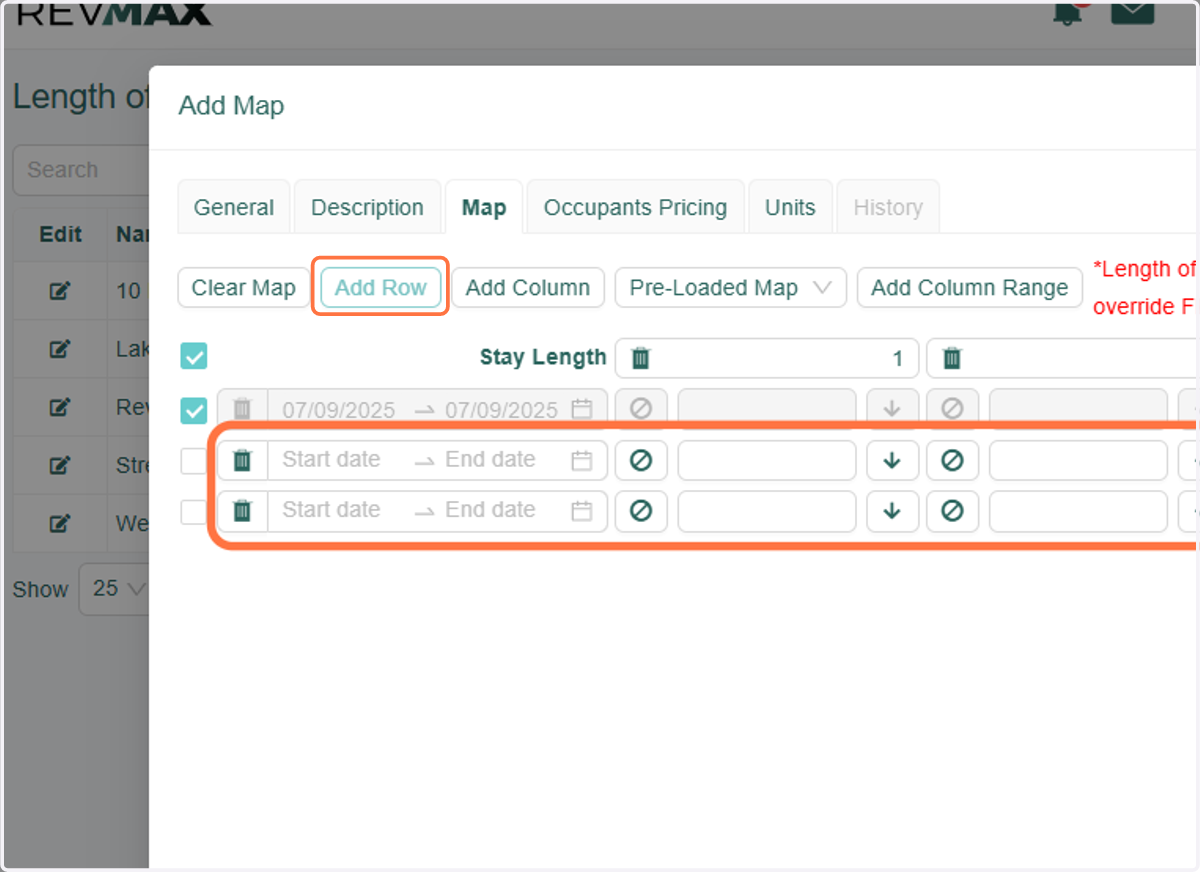The width and height of the screenshot is (1200, 872).
Task: Click second block icon in first empty row
Action: (x=952, y=460)
